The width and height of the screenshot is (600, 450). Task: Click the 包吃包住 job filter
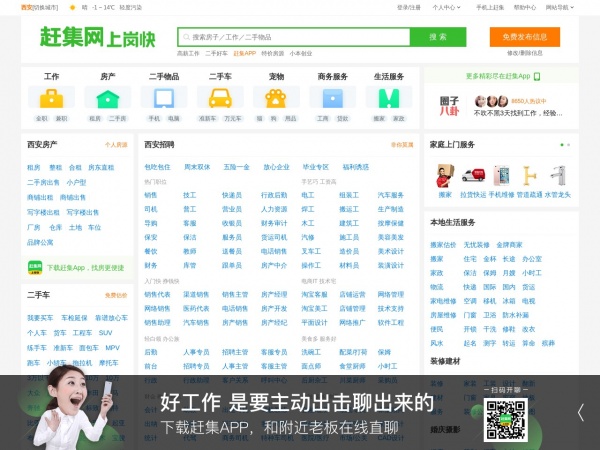pos(157,167)
